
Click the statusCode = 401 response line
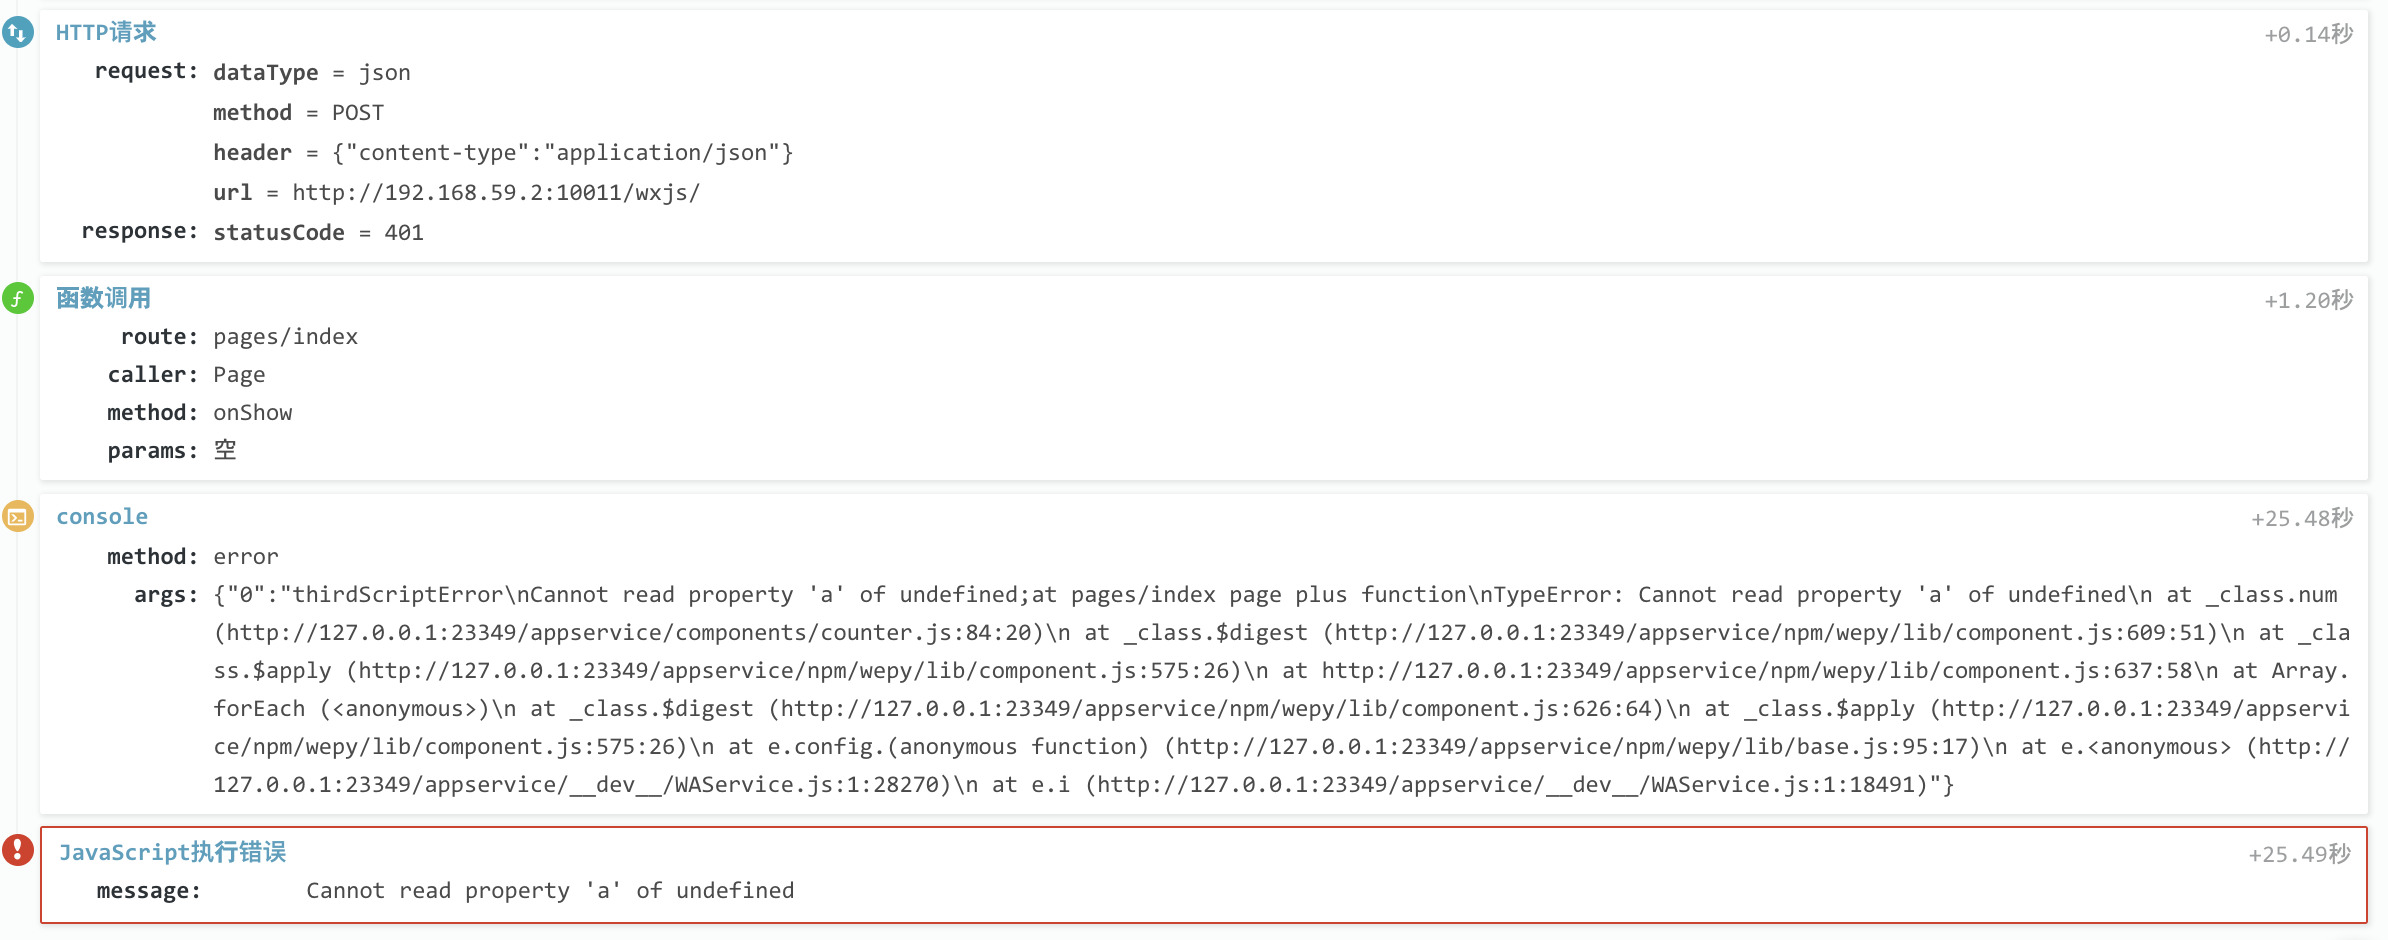pyautogui.click(x=318, y=233)
